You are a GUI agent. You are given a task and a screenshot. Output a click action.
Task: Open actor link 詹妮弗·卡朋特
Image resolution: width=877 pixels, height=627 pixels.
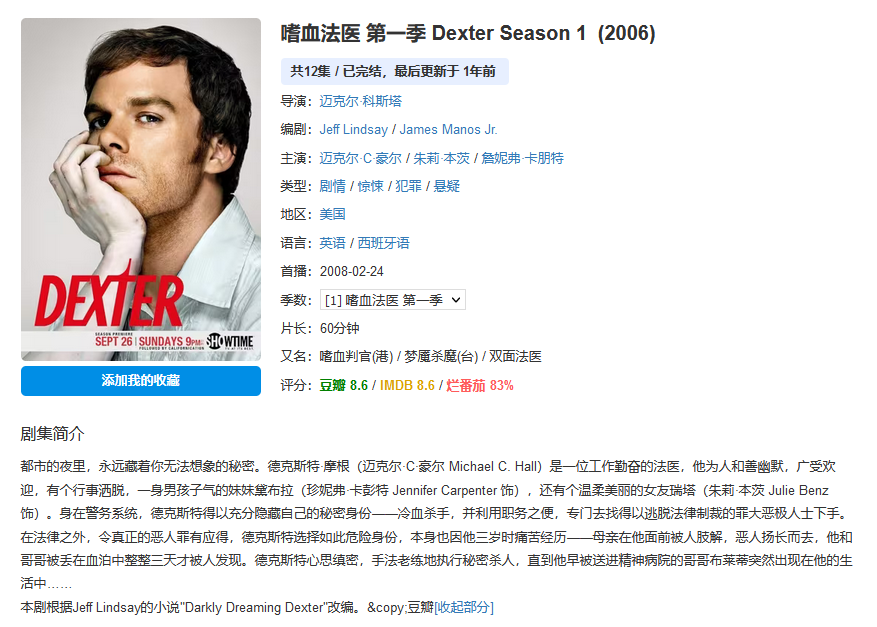[x=522, y=158]
